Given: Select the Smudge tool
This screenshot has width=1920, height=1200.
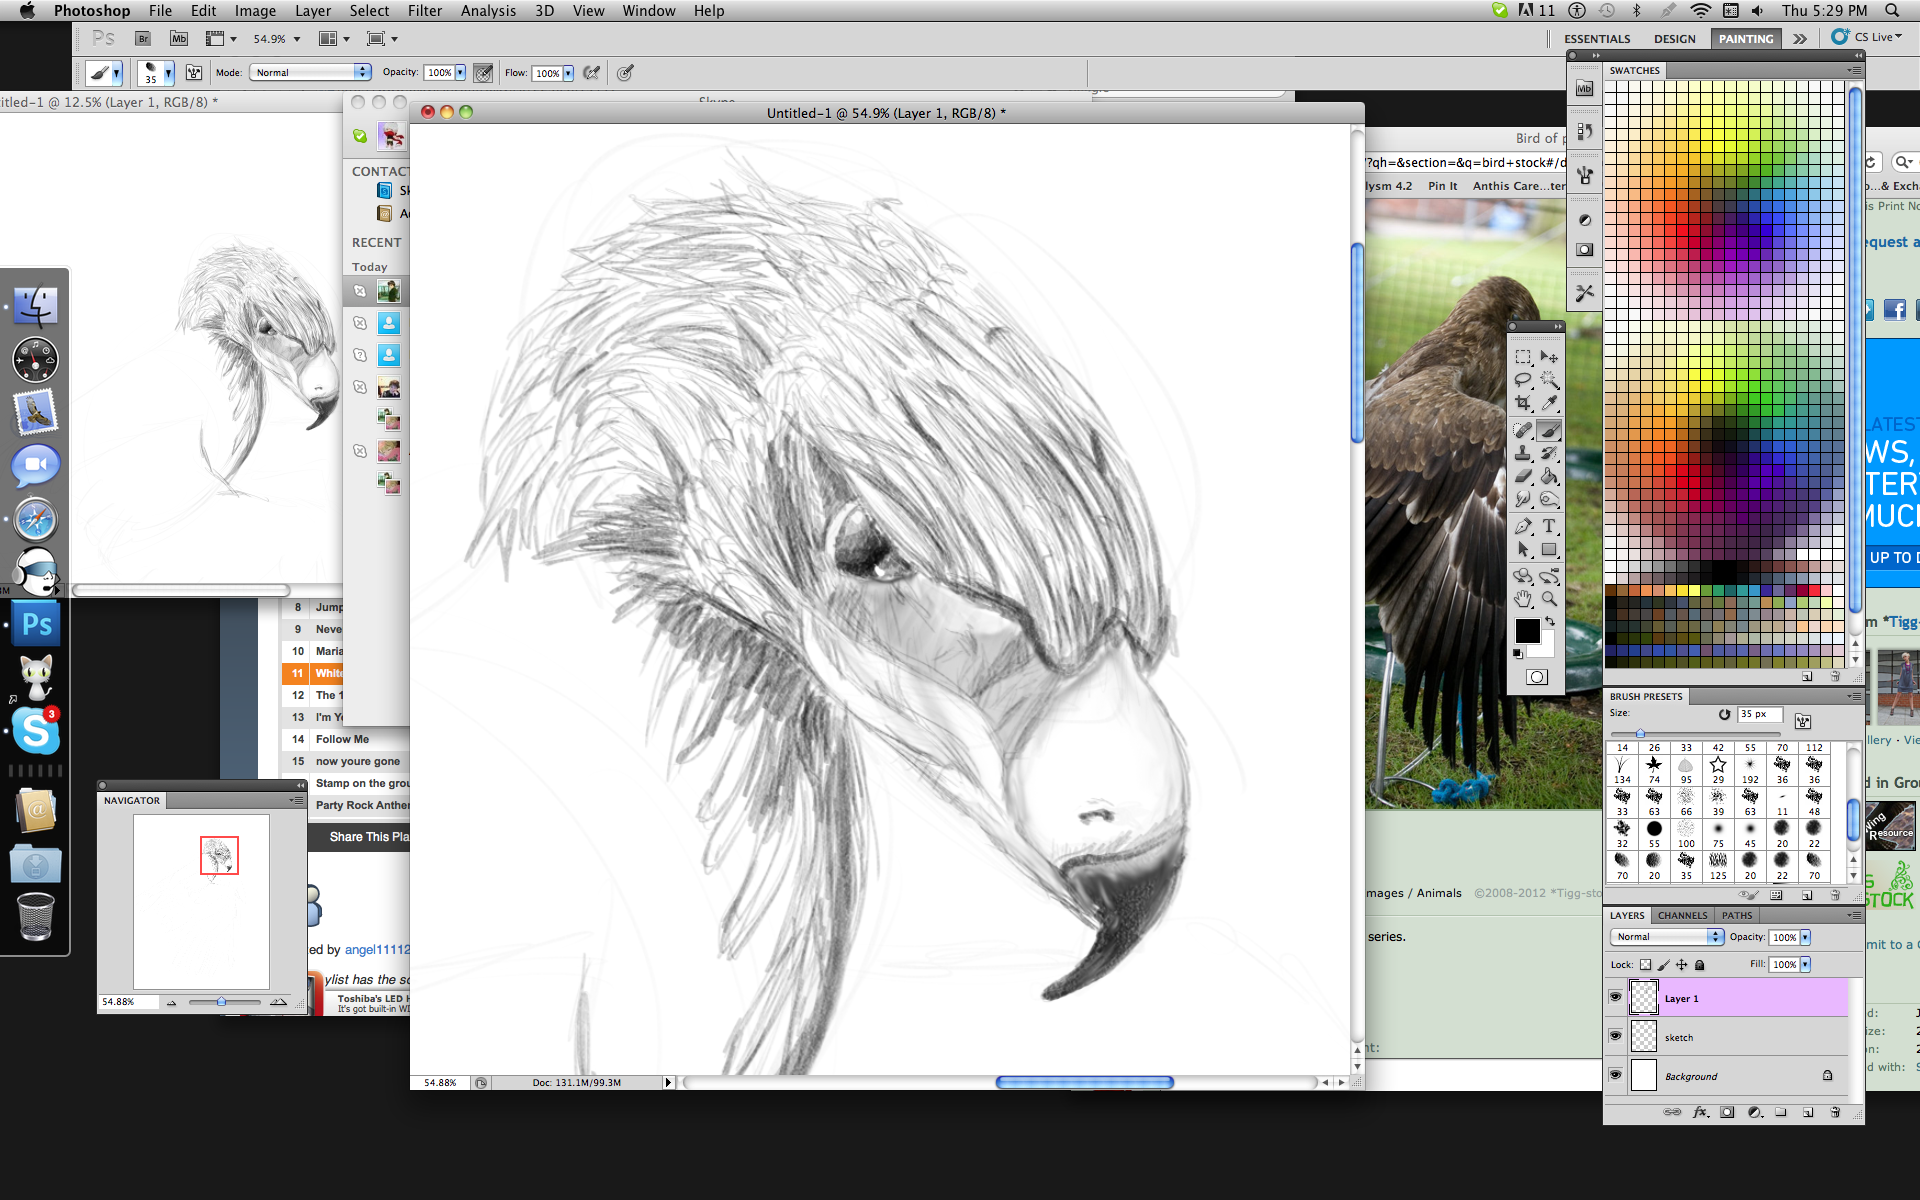Looking at the screenshot, I should click(1523, 499).
